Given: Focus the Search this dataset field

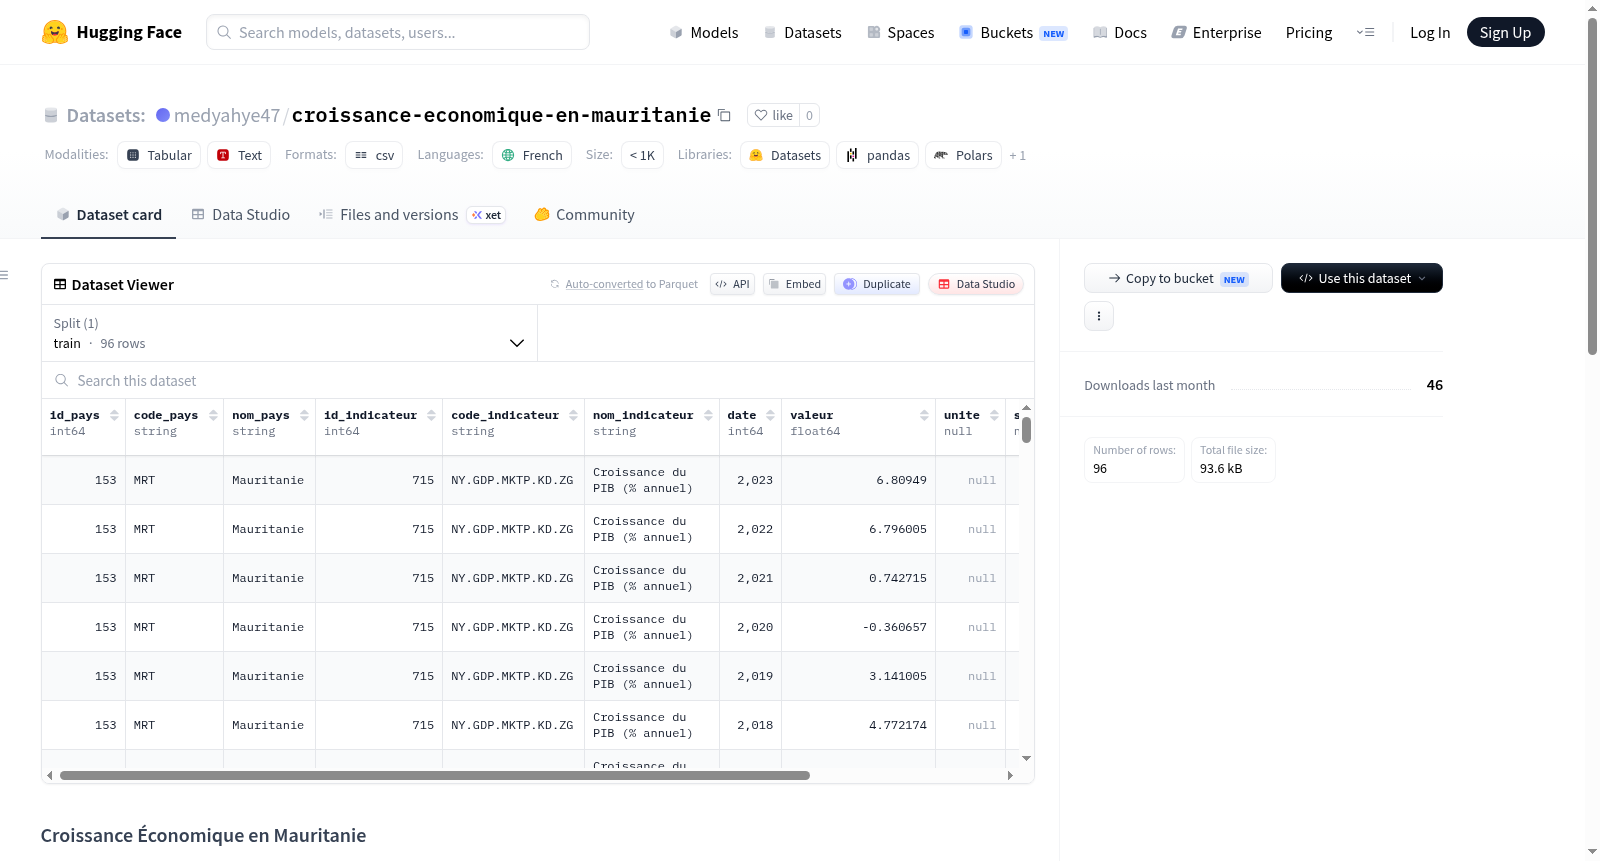Looking at the screenshot, I should coord(538,380).
